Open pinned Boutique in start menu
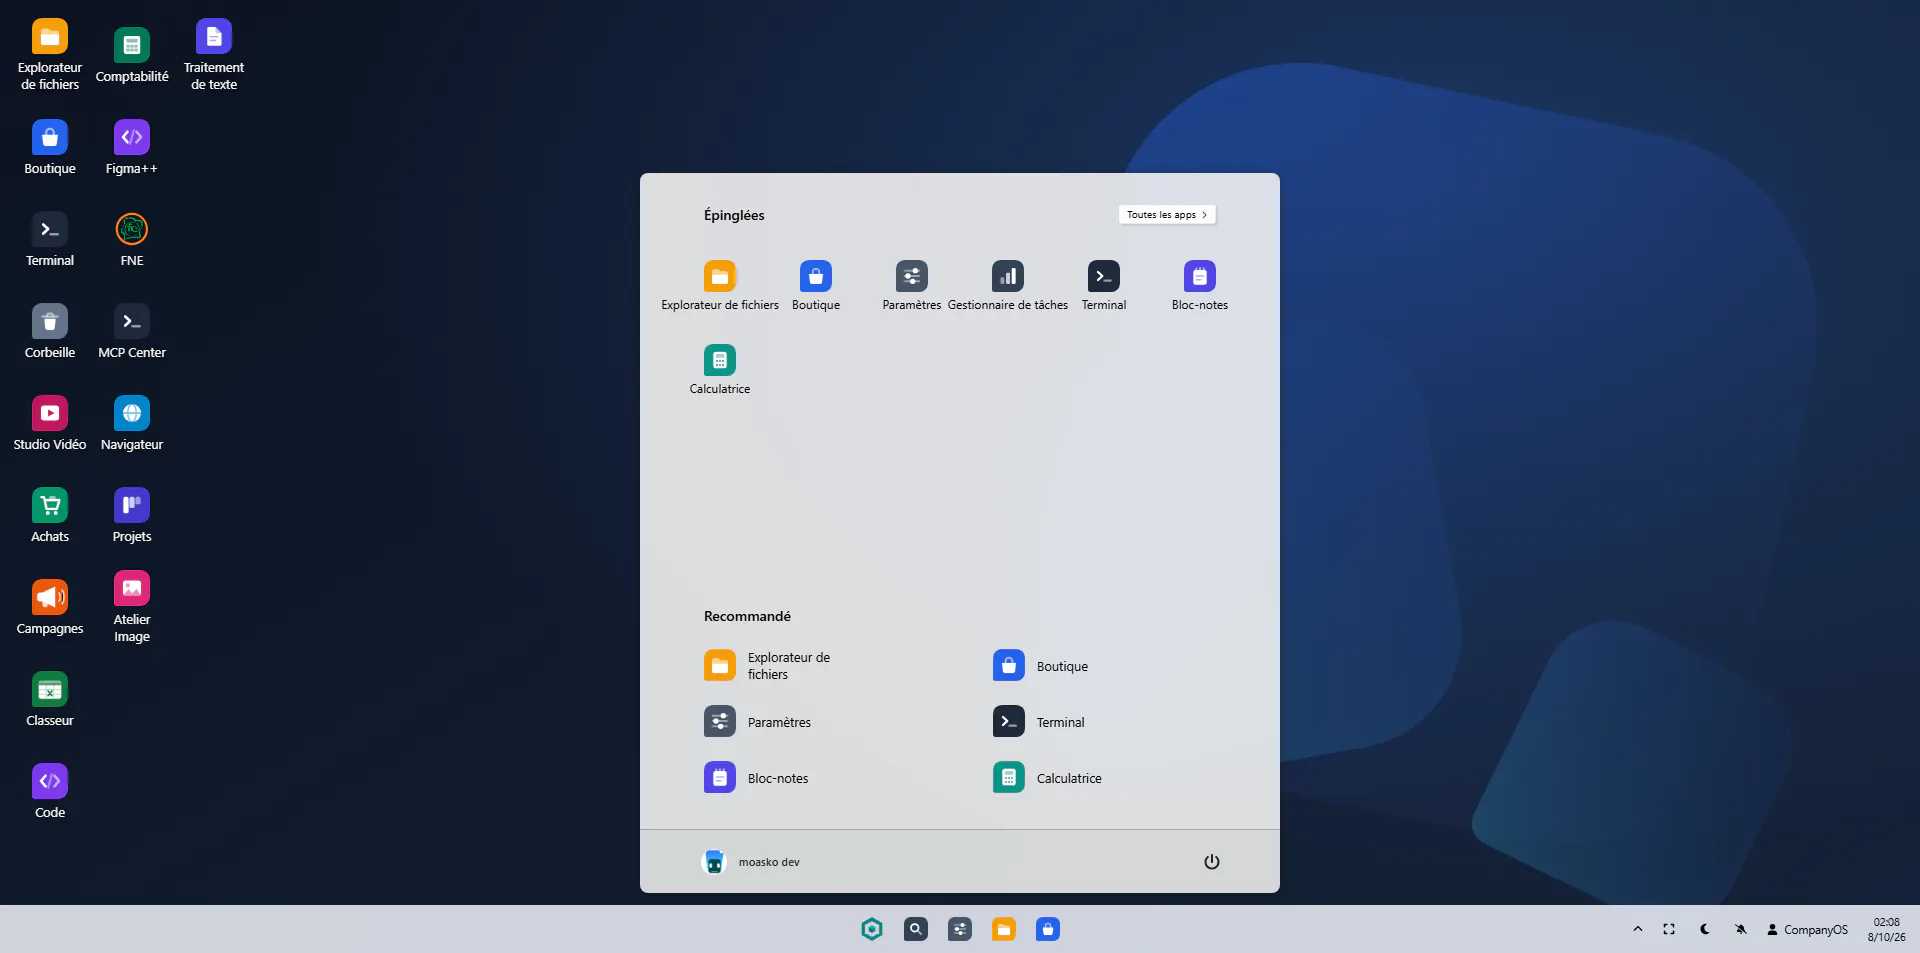Image resolution: width=1920 pixels, height=953 pixels. point(815,286)
